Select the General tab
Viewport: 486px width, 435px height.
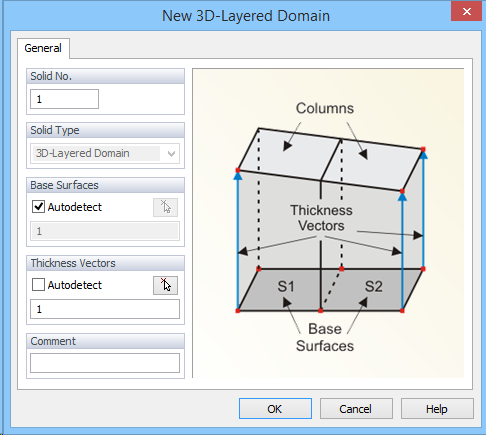coord(43,48)
